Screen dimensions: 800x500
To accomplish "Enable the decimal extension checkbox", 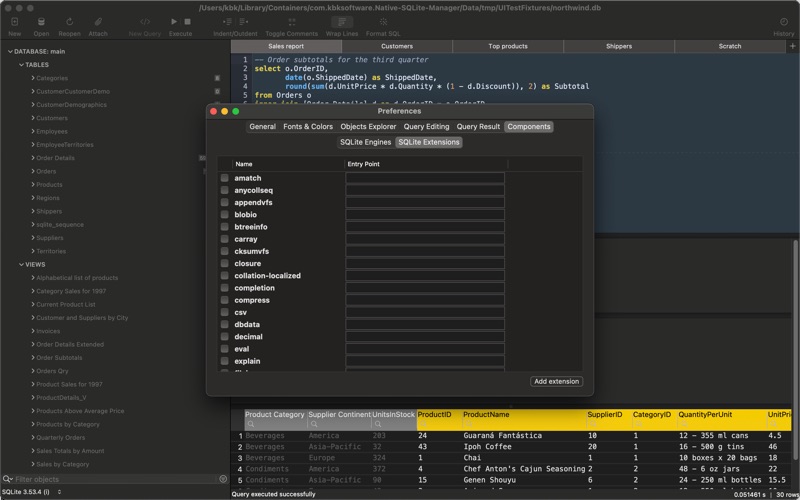I will coord(224,337).
